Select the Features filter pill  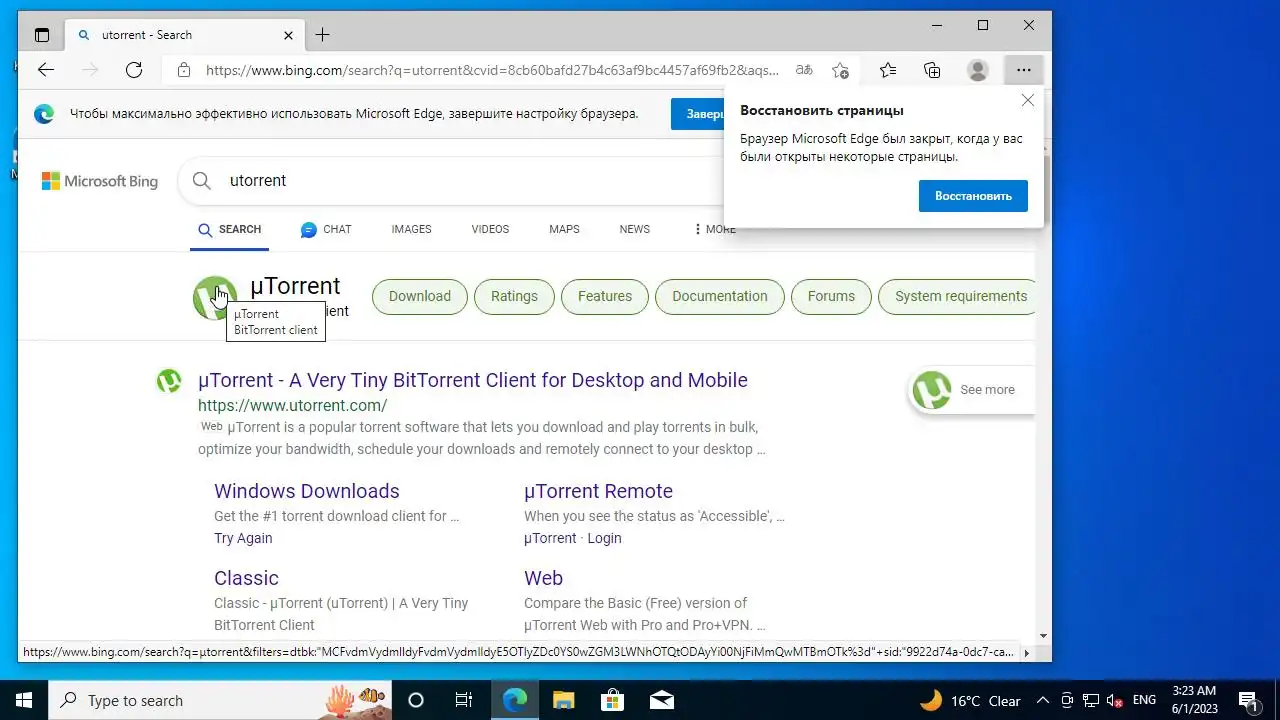tap(605, 296)
